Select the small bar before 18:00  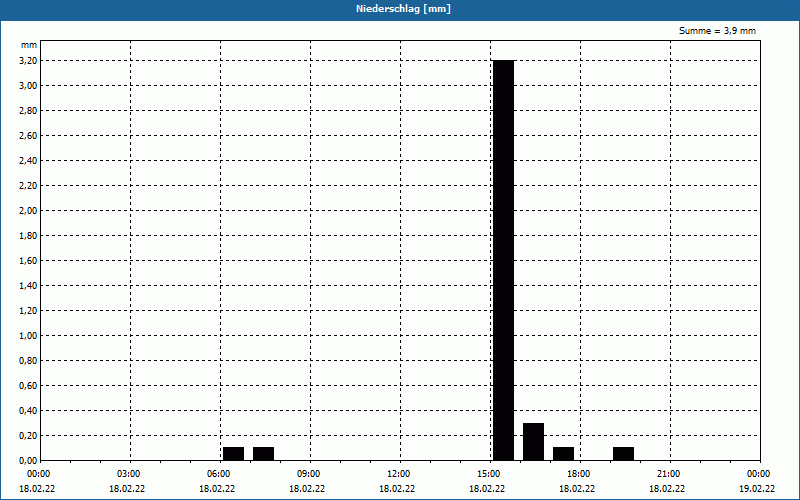click(x=563, y=454)
